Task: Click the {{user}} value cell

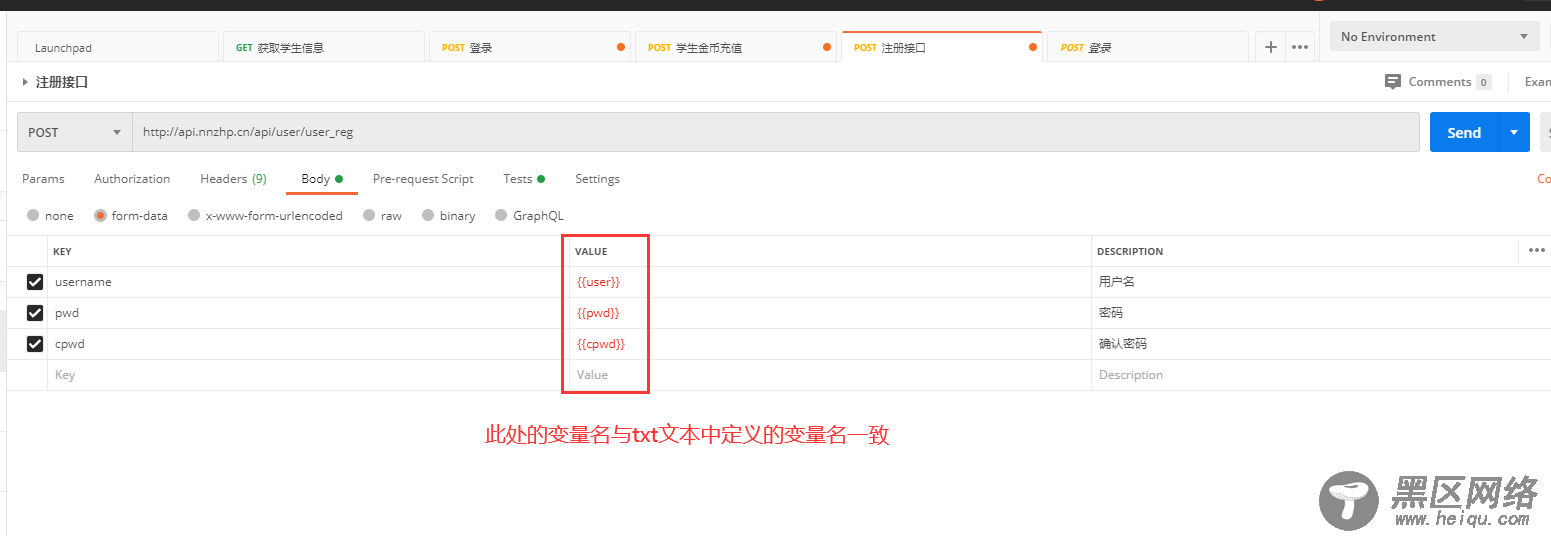Action: (x=829, y=282)
